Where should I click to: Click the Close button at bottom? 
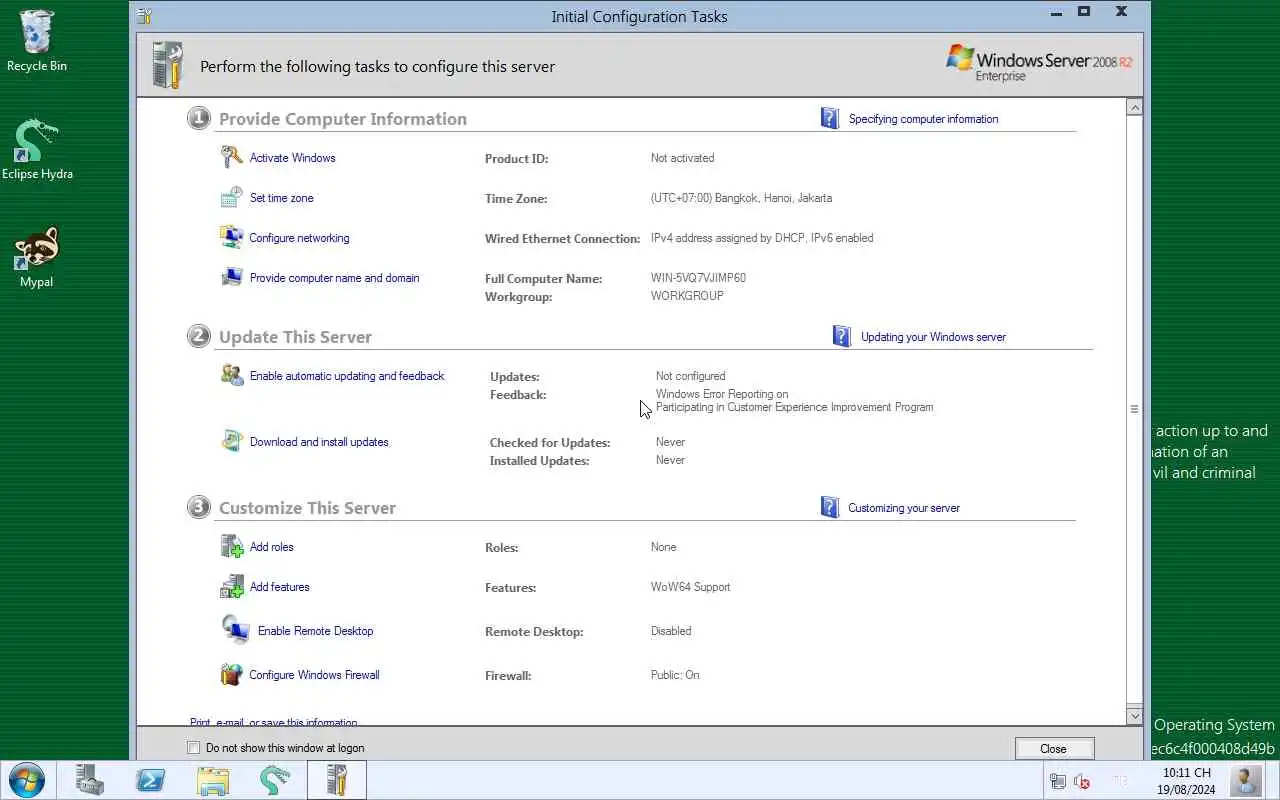point(1054,748)
